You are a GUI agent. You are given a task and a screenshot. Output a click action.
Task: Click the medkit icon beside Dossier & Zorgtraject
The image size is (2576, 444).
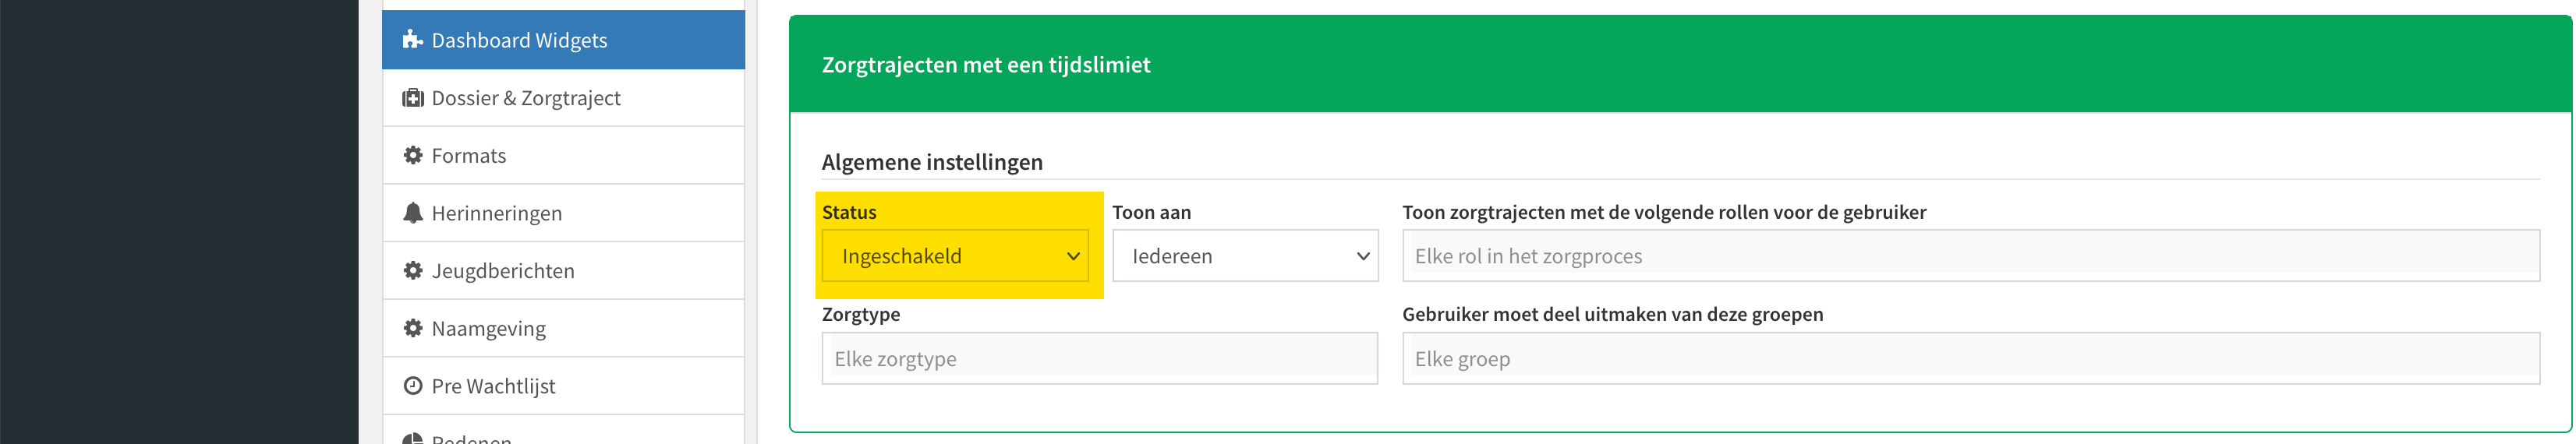tap(412, 98)
